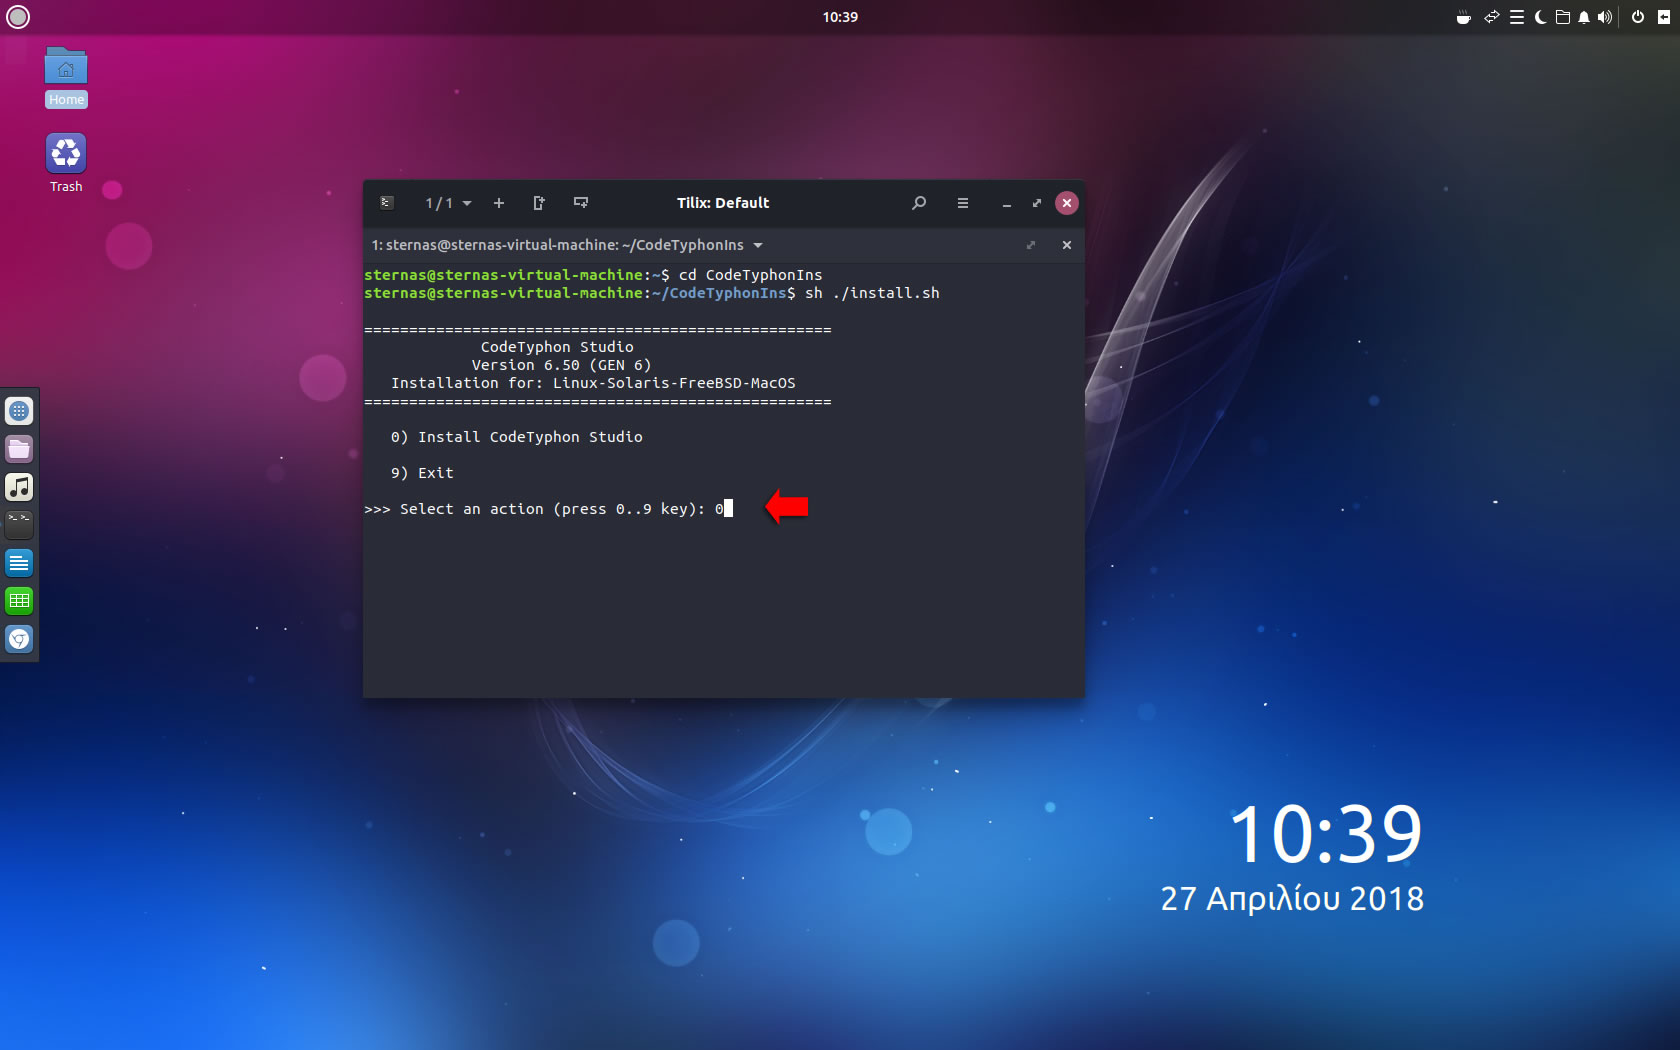The image size is (1680, 1050).
Task: Open the Trash icon on desktop
Action: point(66,163)
